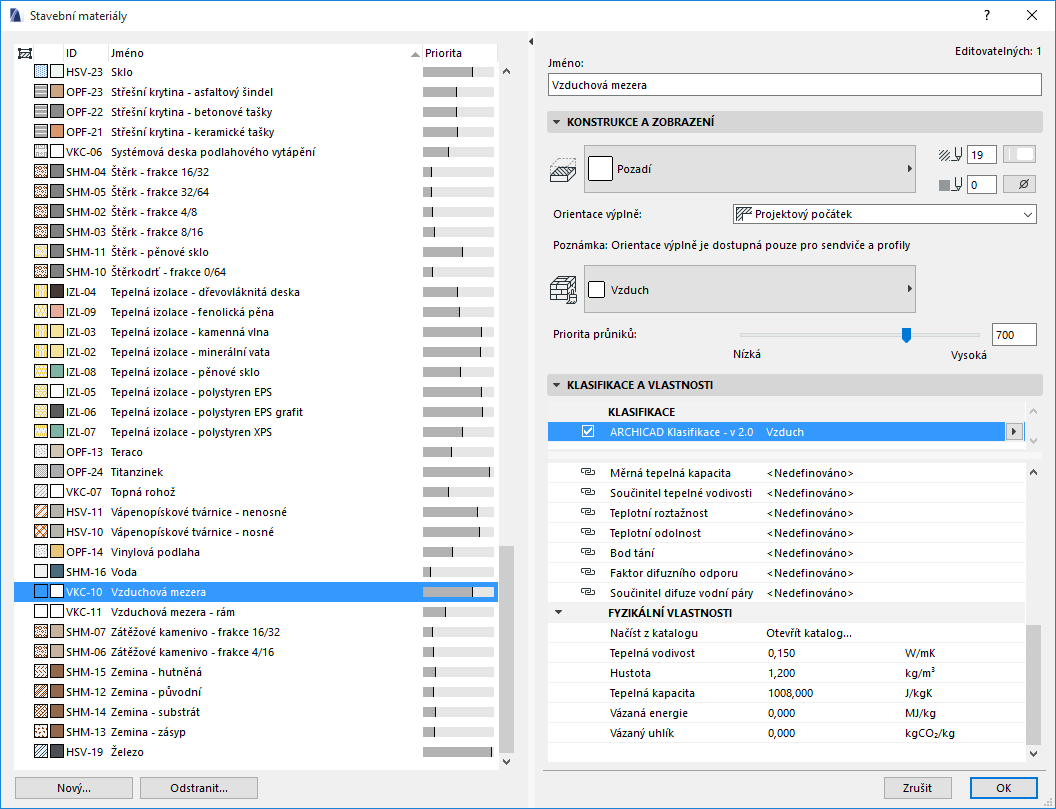Screen dimensions: 1056x809
Task: Open the transparent background pen swatch
Action: pos(1020,185)
